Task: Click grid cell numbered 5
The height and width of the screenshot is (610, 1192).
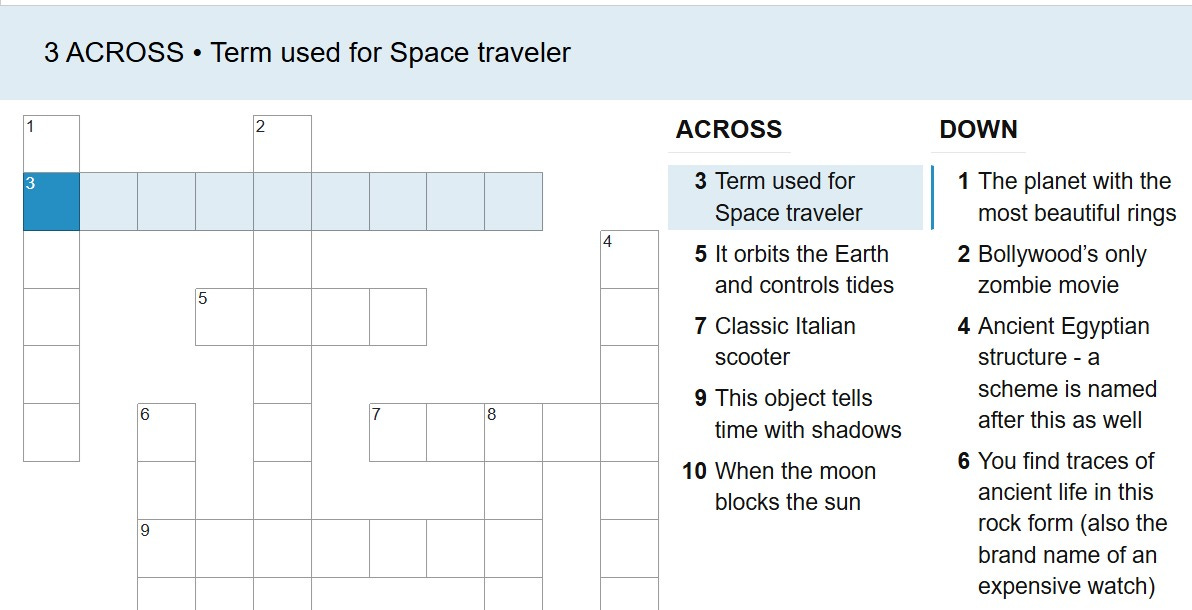Action: click(224, 317)
